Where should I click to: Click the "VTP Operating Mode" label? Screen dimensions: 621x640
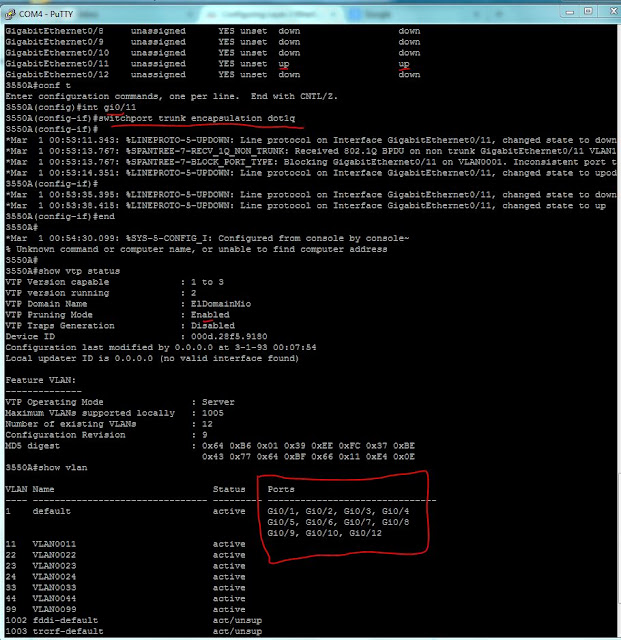pos(54,402)
